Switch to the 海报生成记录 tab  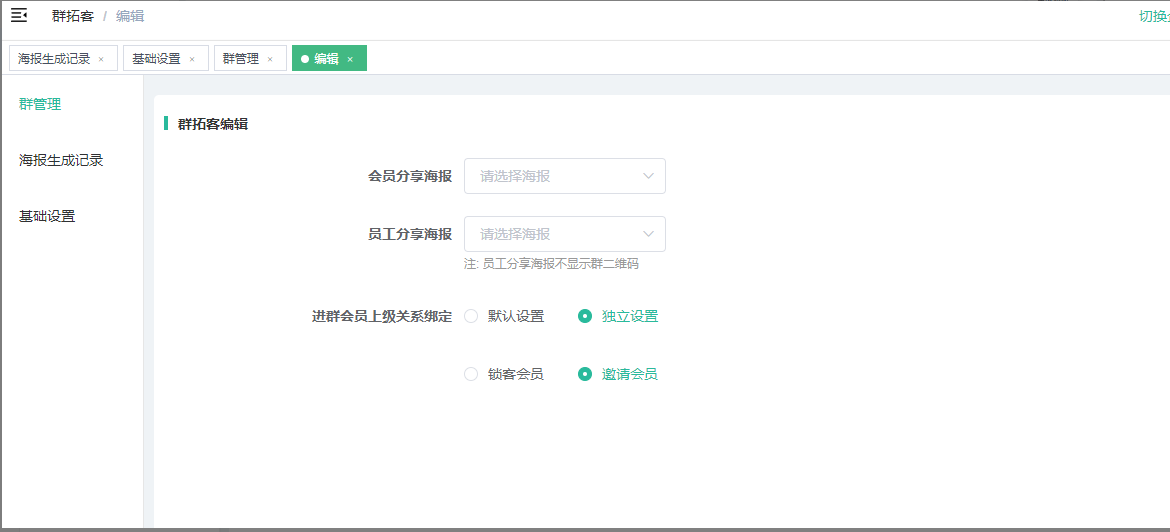(55, 59)
